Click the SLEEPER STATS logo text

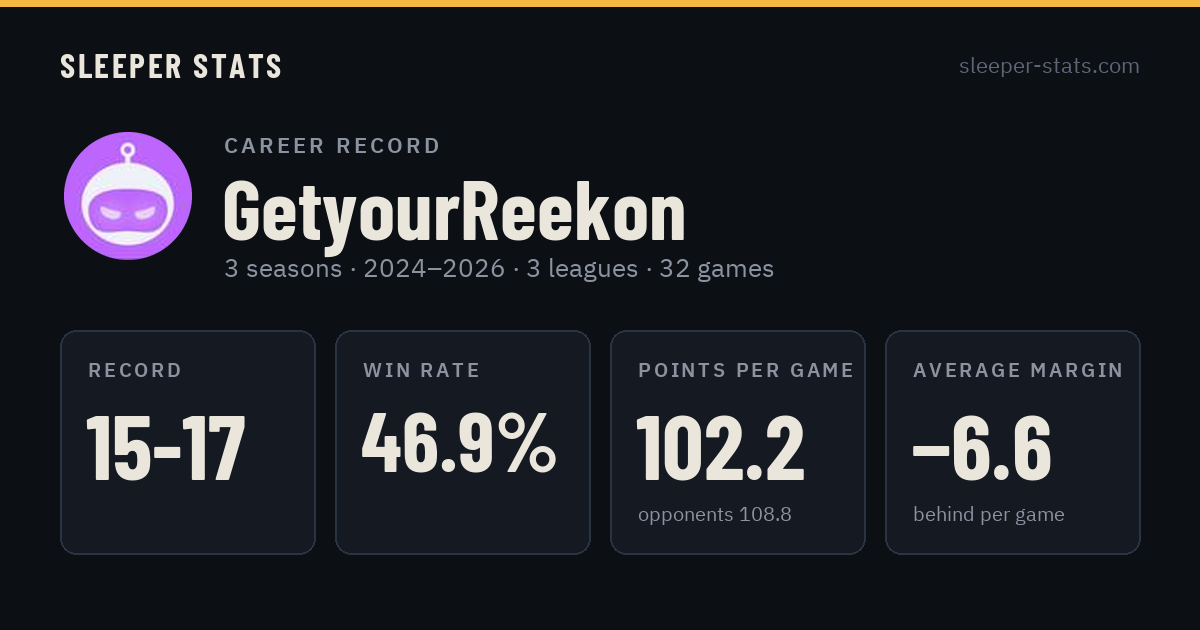[171, 67]
